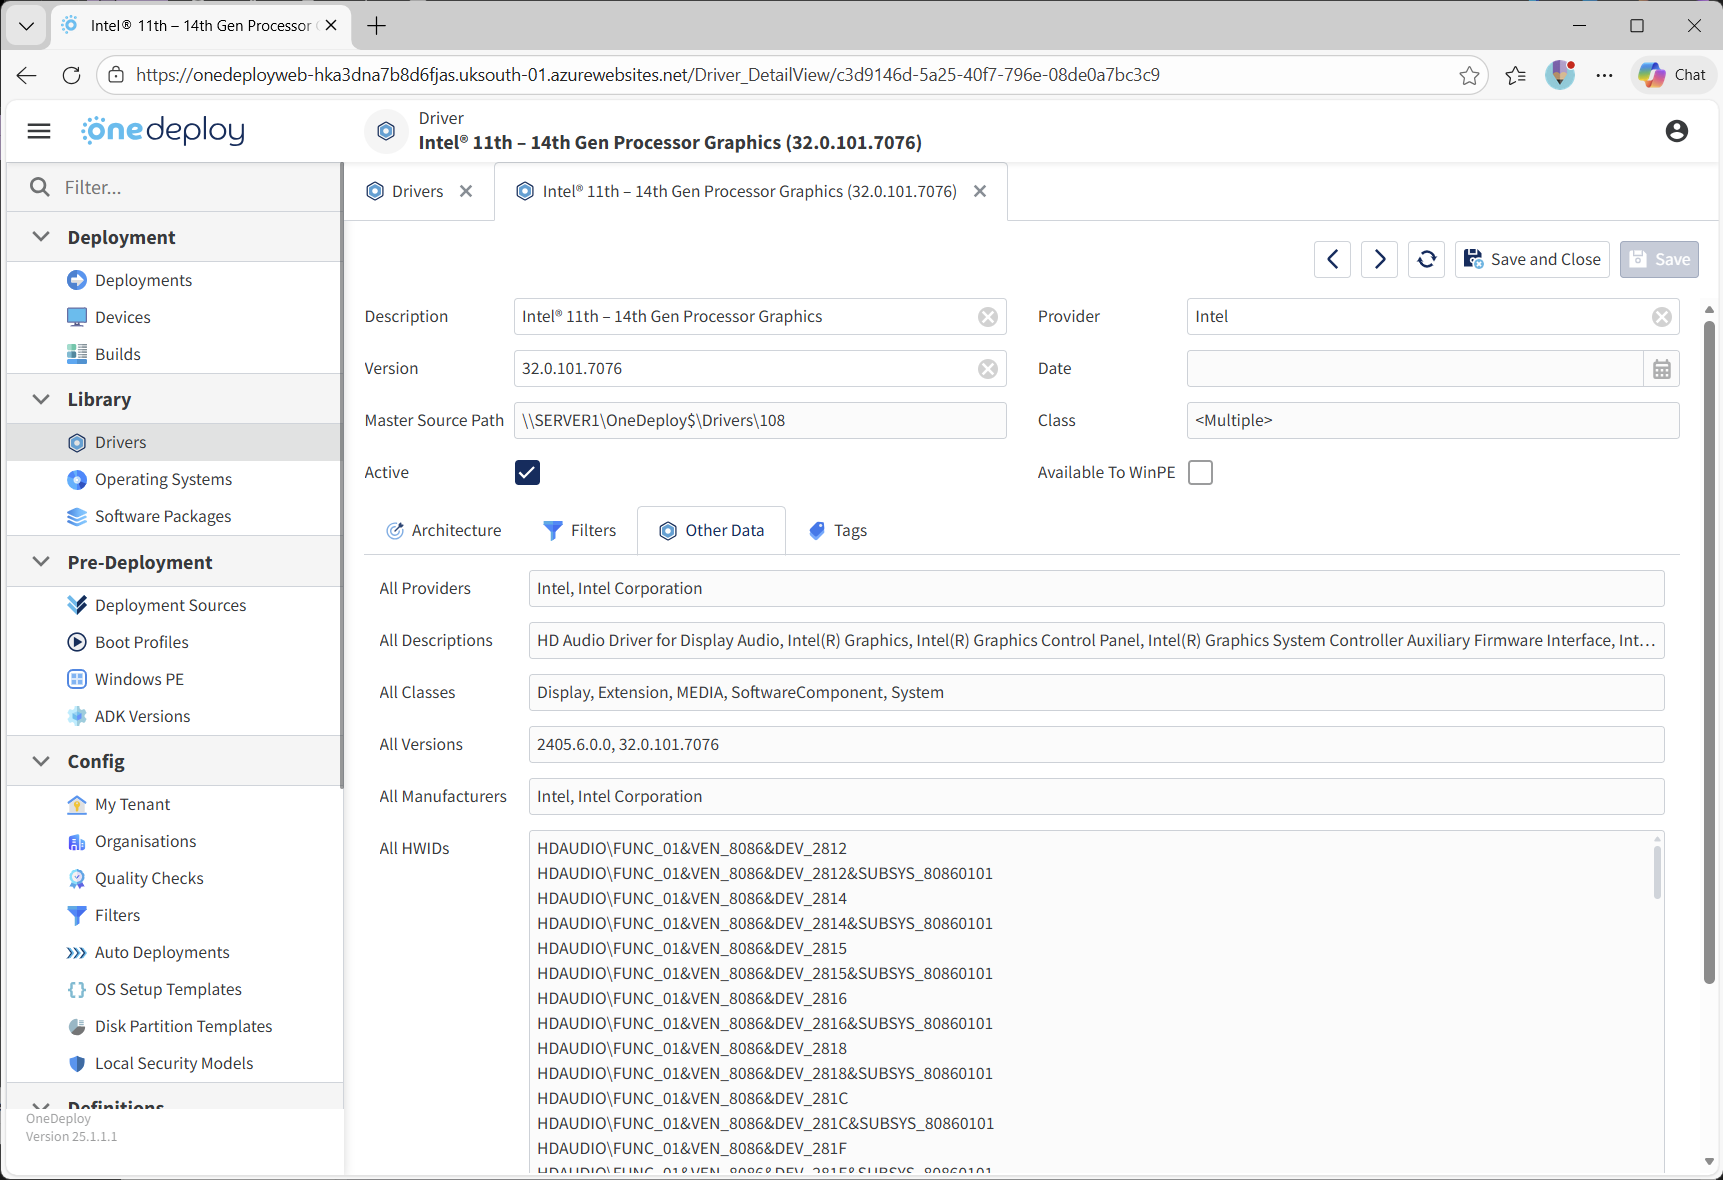
Task: Enable the Available To WinPE checkbox
Action: 1200,473
